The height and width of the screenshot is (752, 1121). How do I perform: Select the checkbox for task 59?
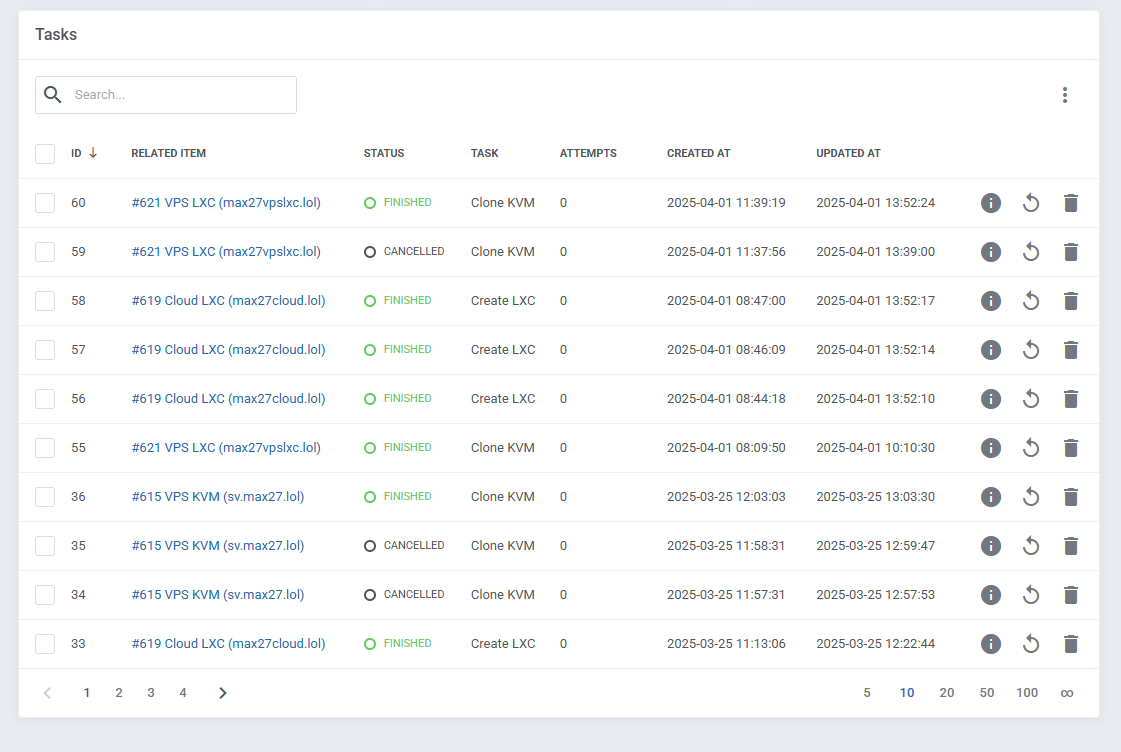click(x=45, y=252)
